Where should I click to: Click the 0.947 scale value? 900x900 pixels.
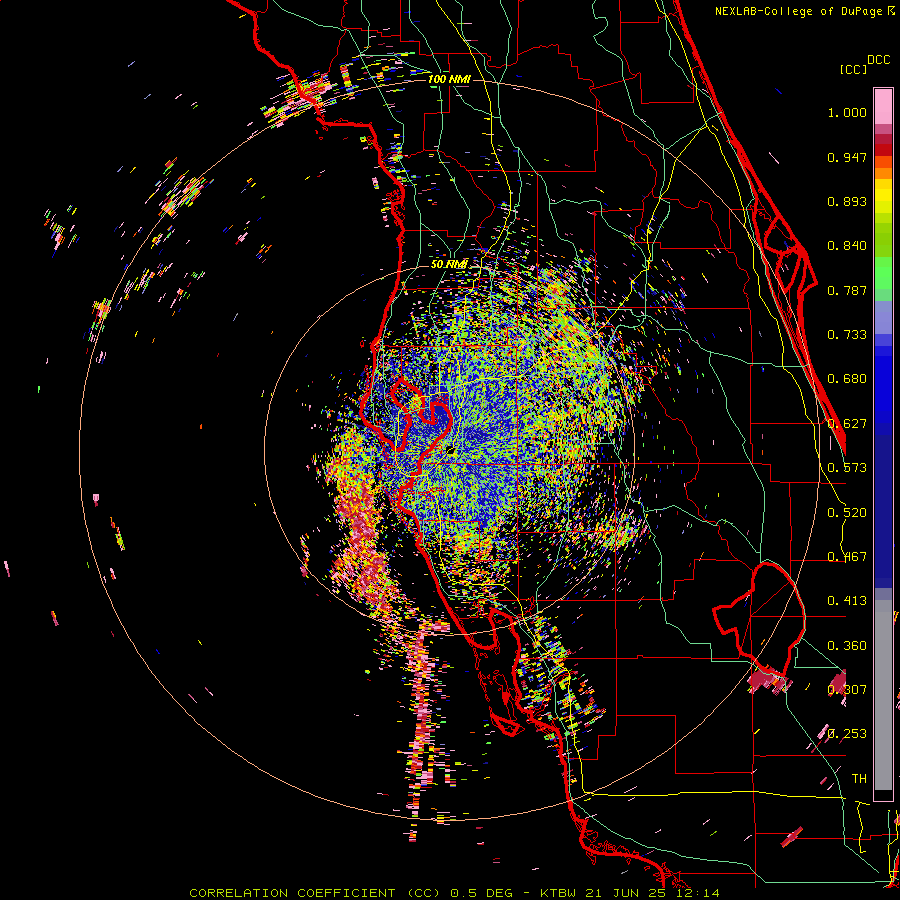pos(847,157)
